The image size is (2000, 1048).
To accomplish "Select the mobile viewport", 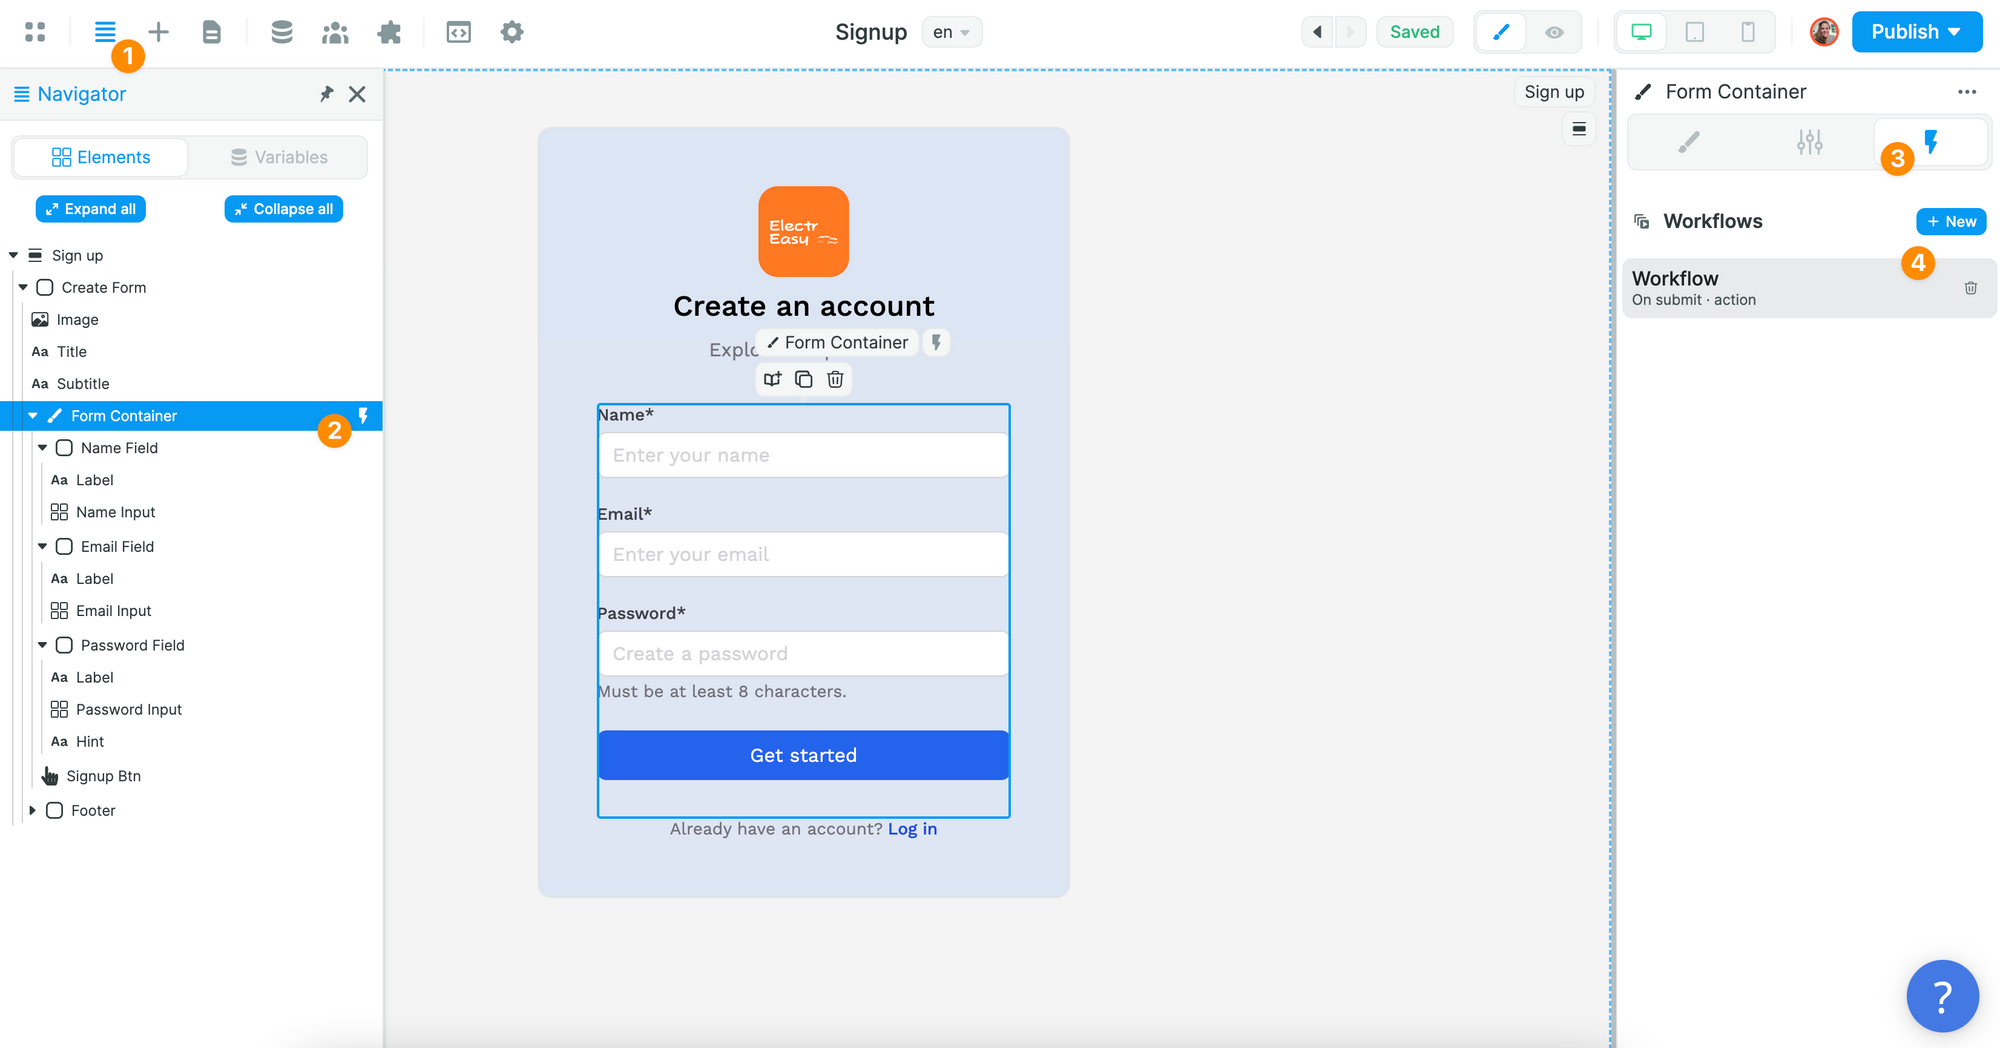I will (x=1748, y=32).
